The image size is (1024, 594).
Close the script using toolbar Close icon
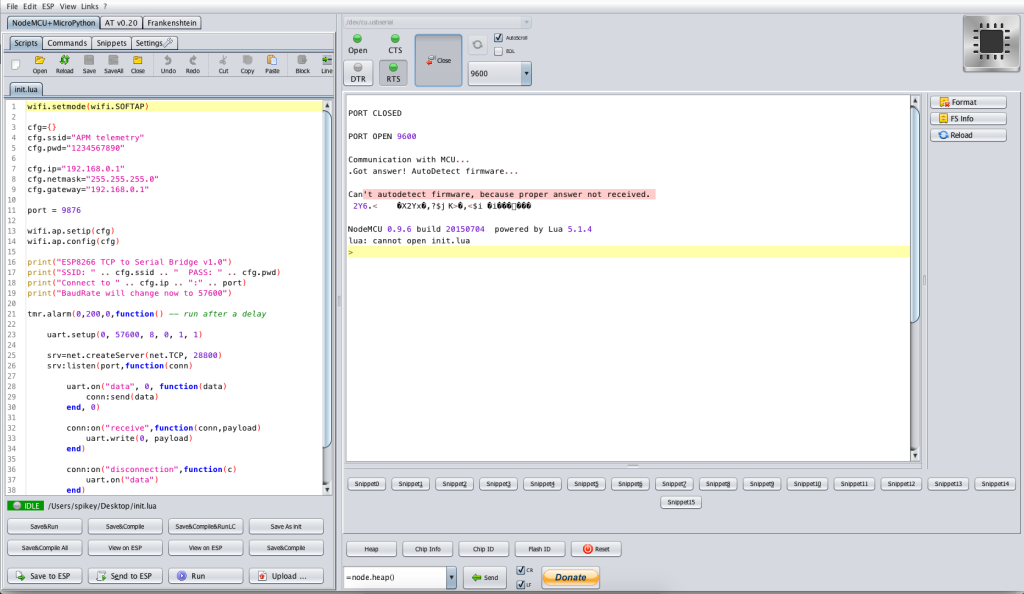[138, 64]
